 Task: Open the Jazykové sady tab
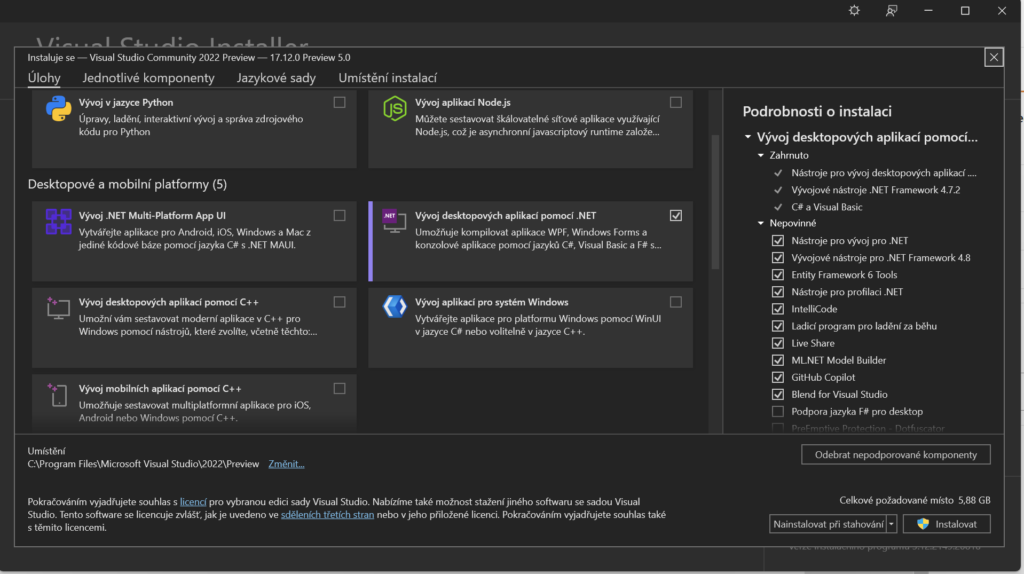[276, 78]
